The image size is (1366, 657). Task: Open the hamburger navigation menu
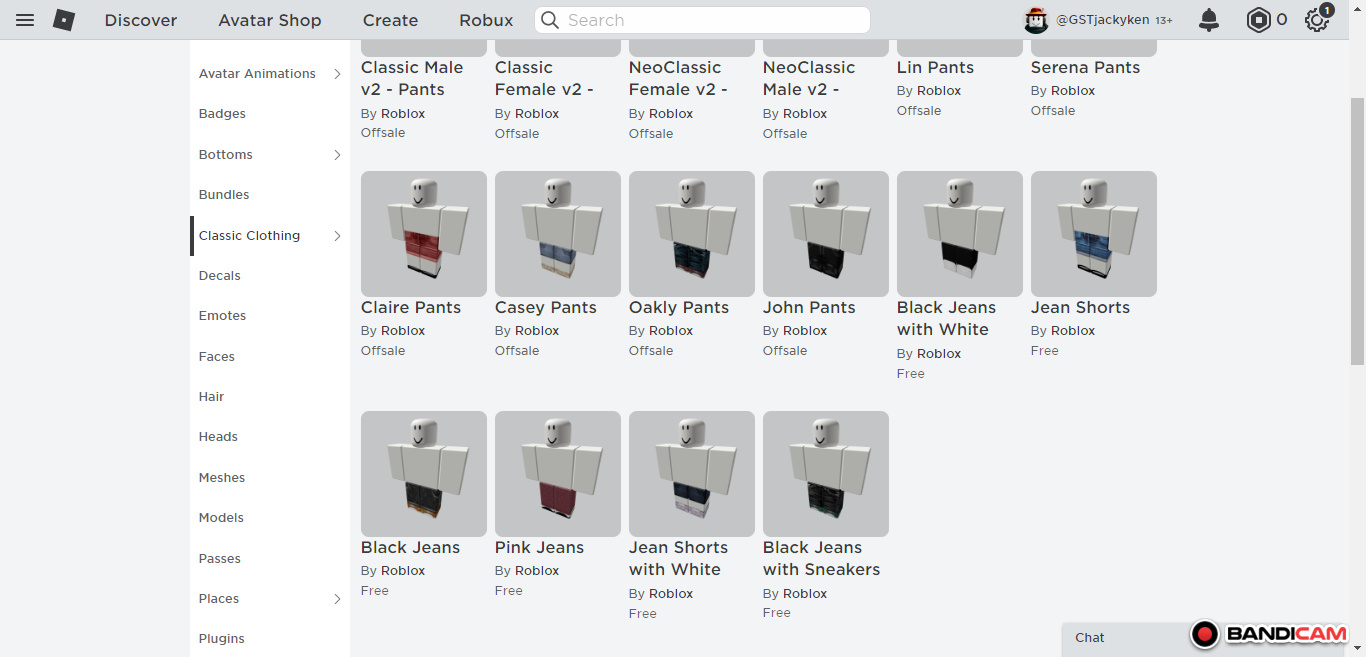pyautogui.click(x=25, y=20)
